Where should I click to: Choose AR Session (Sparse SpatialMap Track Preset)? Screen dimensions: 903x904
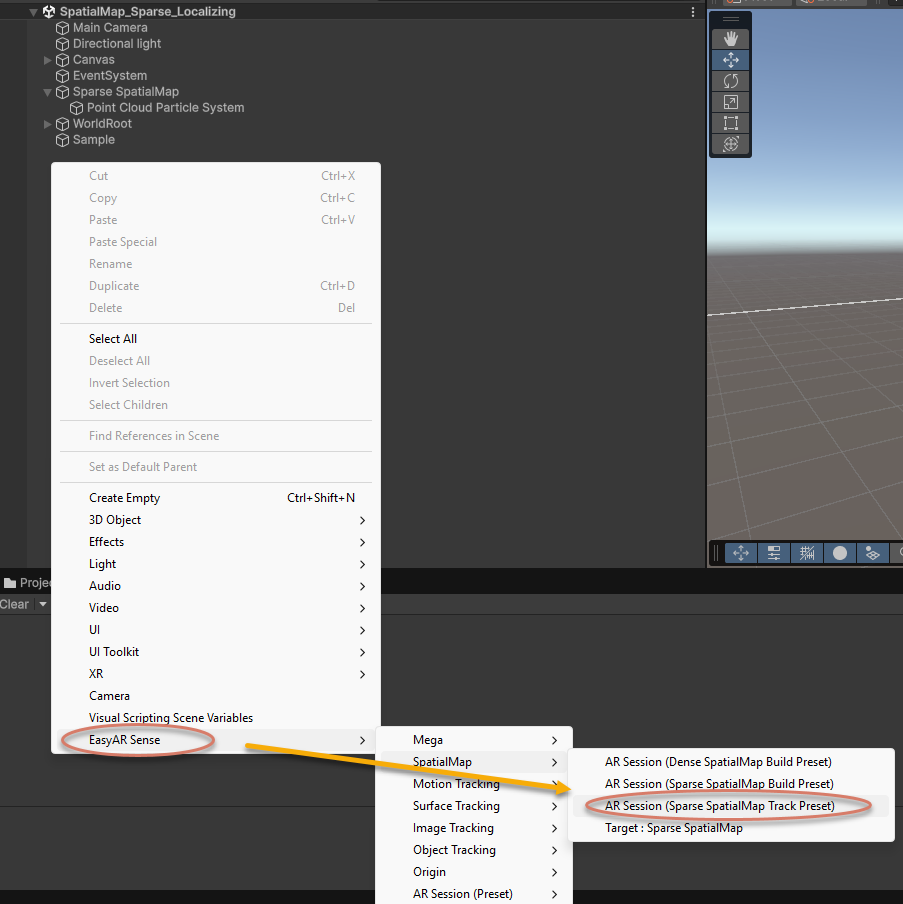click(719, 806)
